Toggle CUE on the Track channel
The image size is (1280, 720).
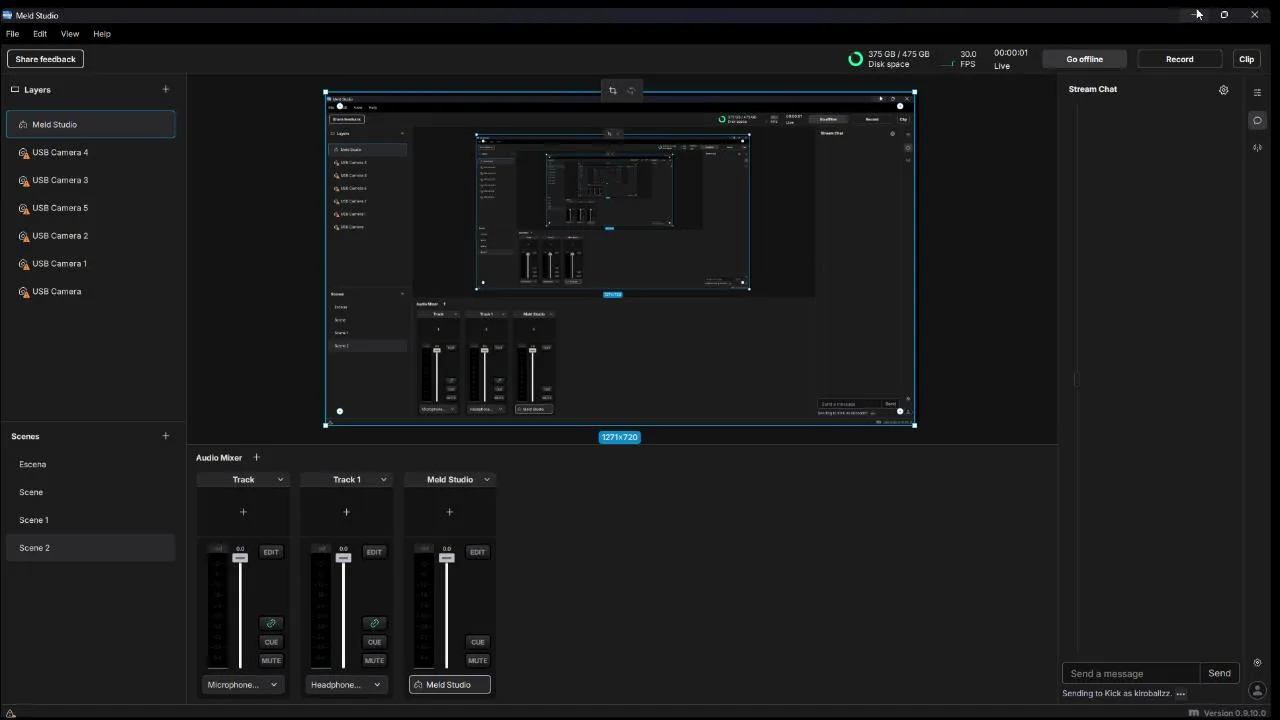click(271, 642)
